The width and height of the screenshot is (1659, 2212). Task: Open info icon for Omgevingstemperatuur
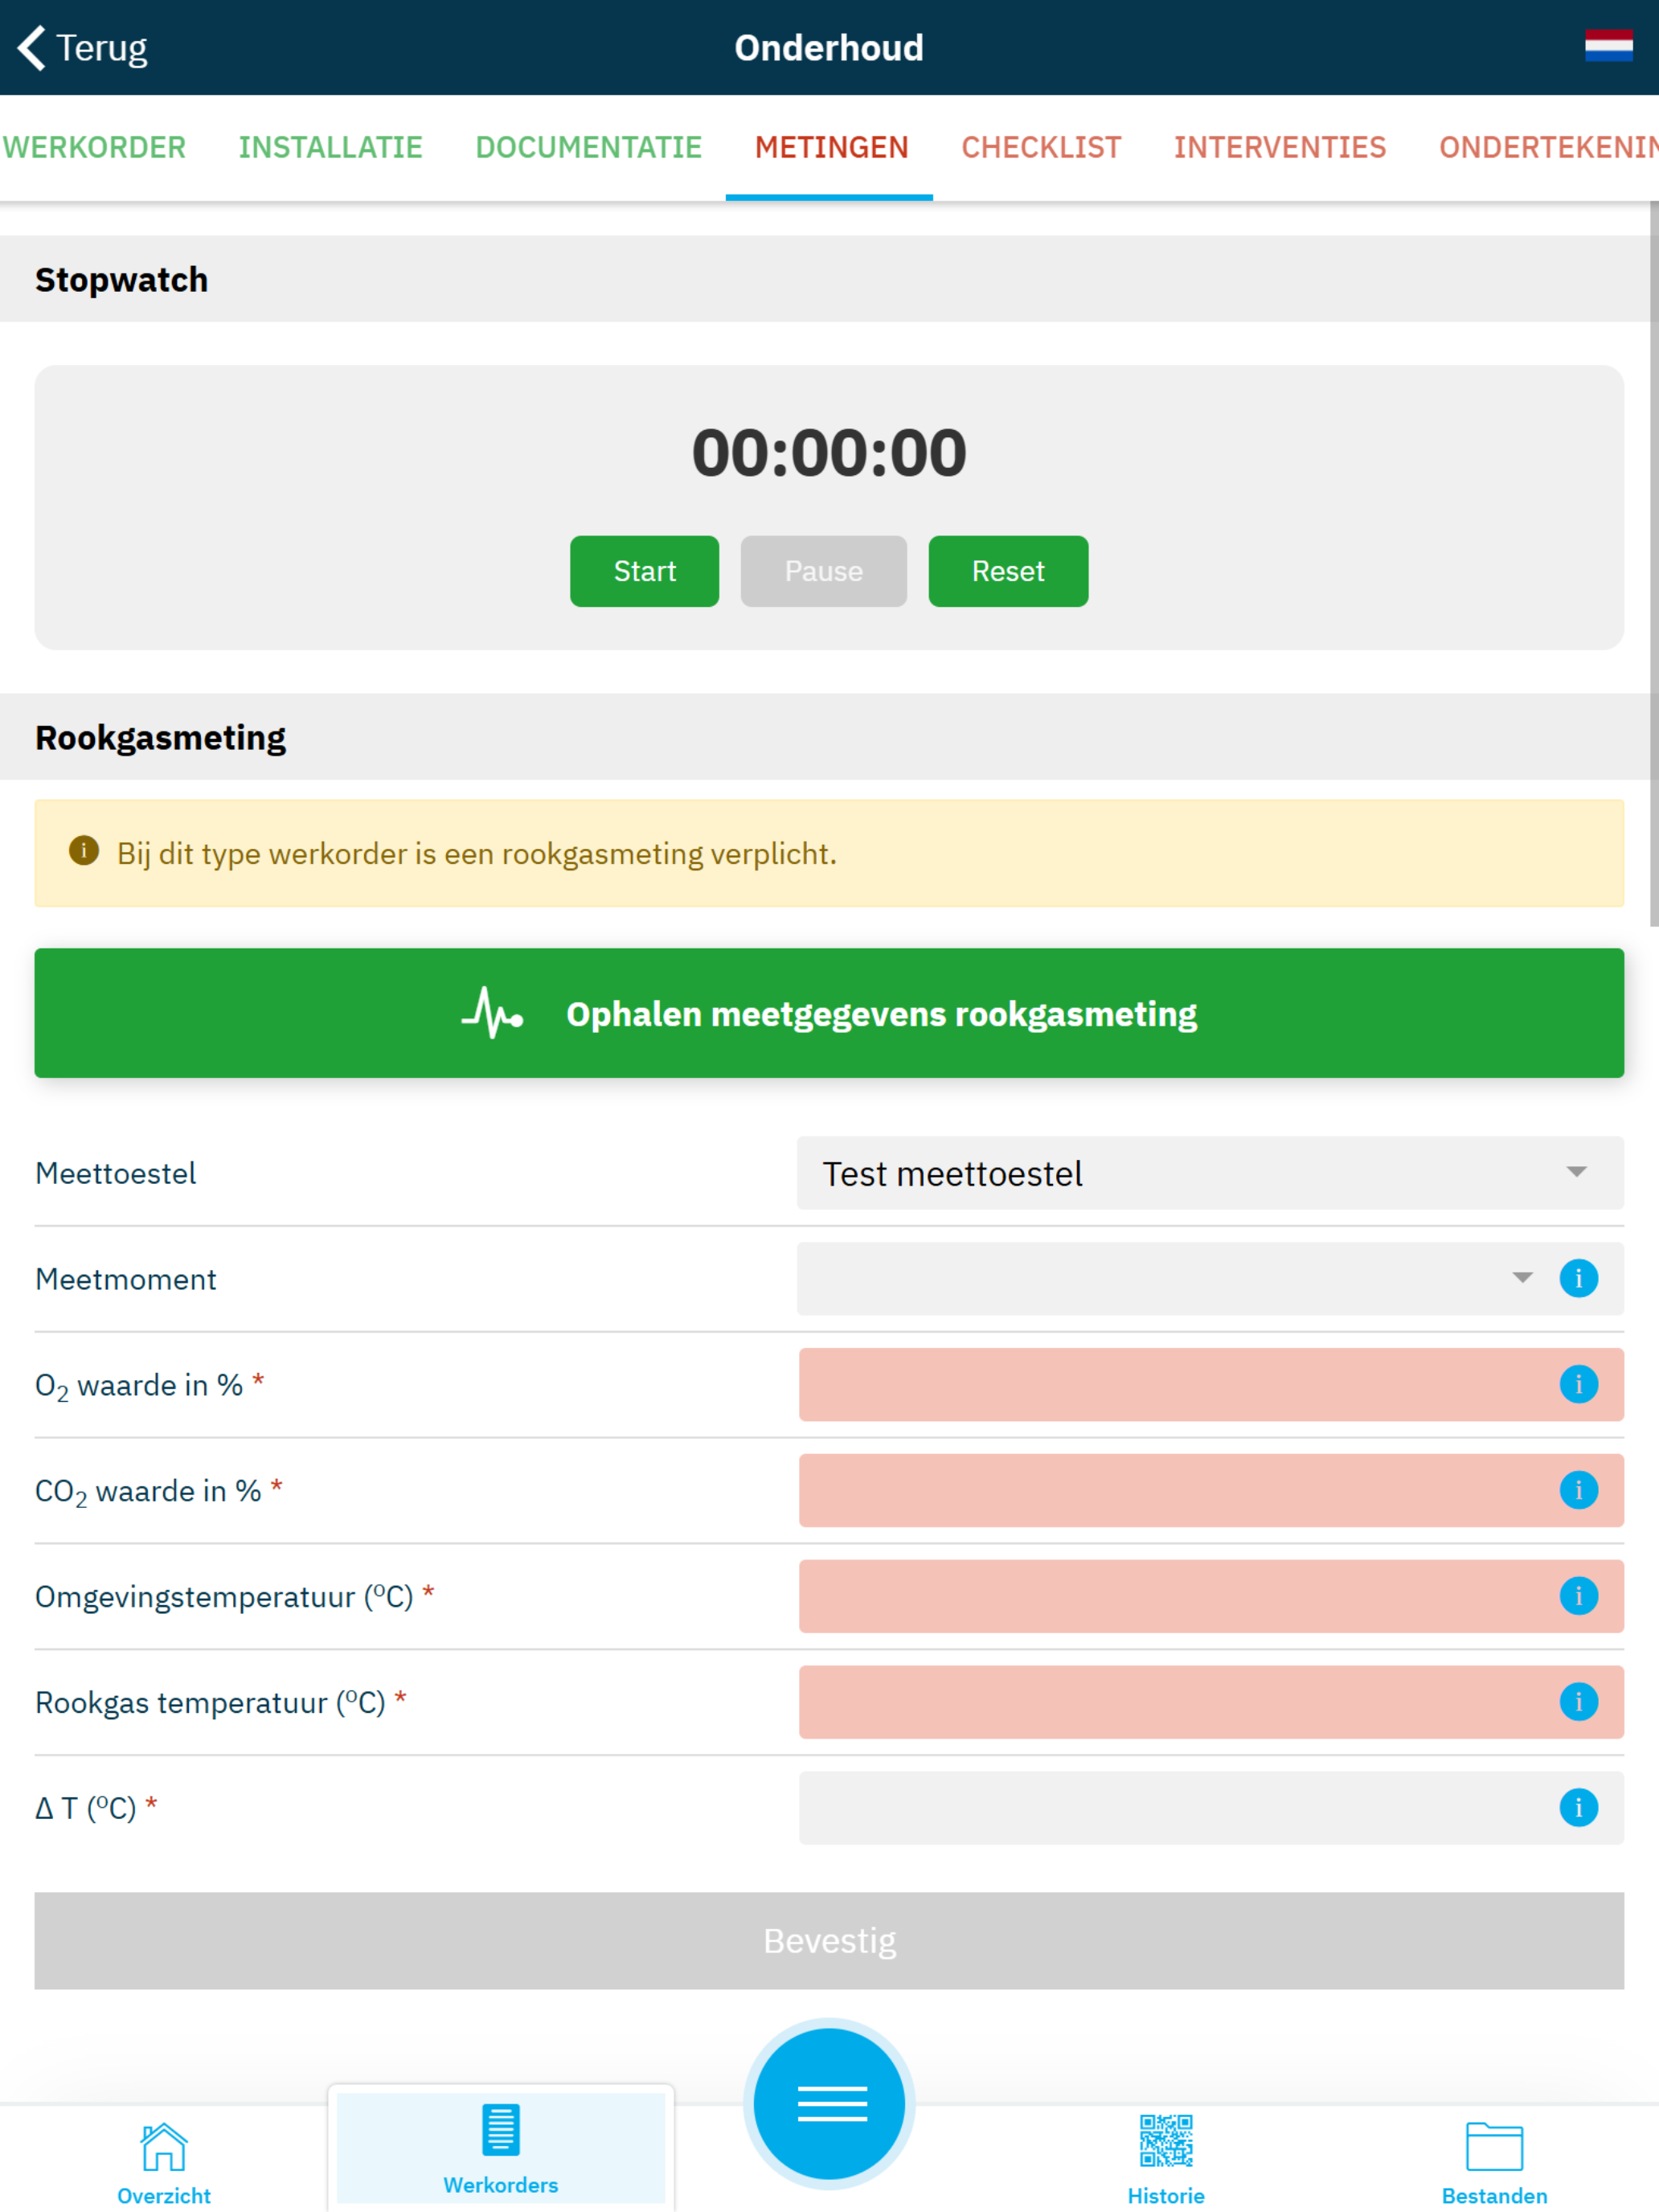point(1578,1596)
